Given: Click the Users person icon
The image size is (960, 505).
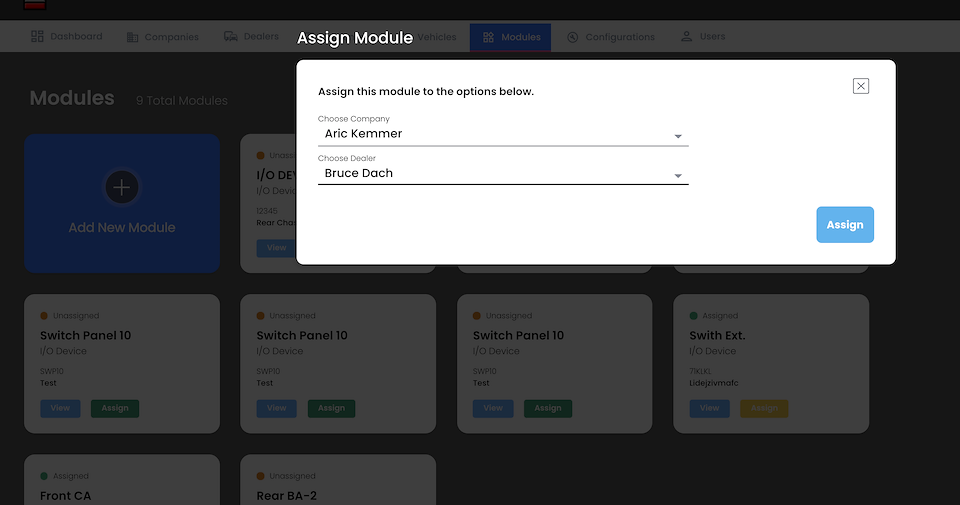Looking at the screenshot, I should [x=686, y=37].
